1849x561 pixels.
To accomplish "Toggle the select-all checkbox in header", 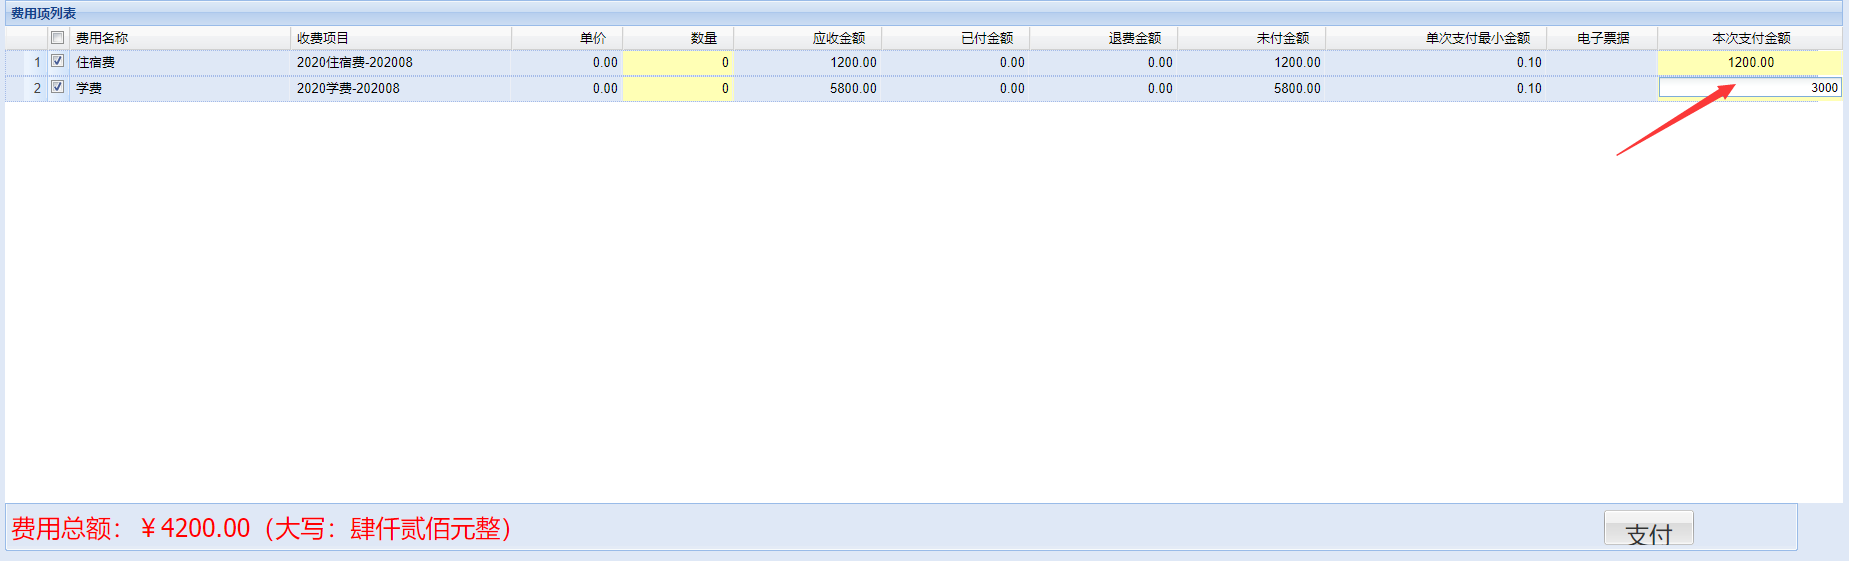I will point(58,38).
